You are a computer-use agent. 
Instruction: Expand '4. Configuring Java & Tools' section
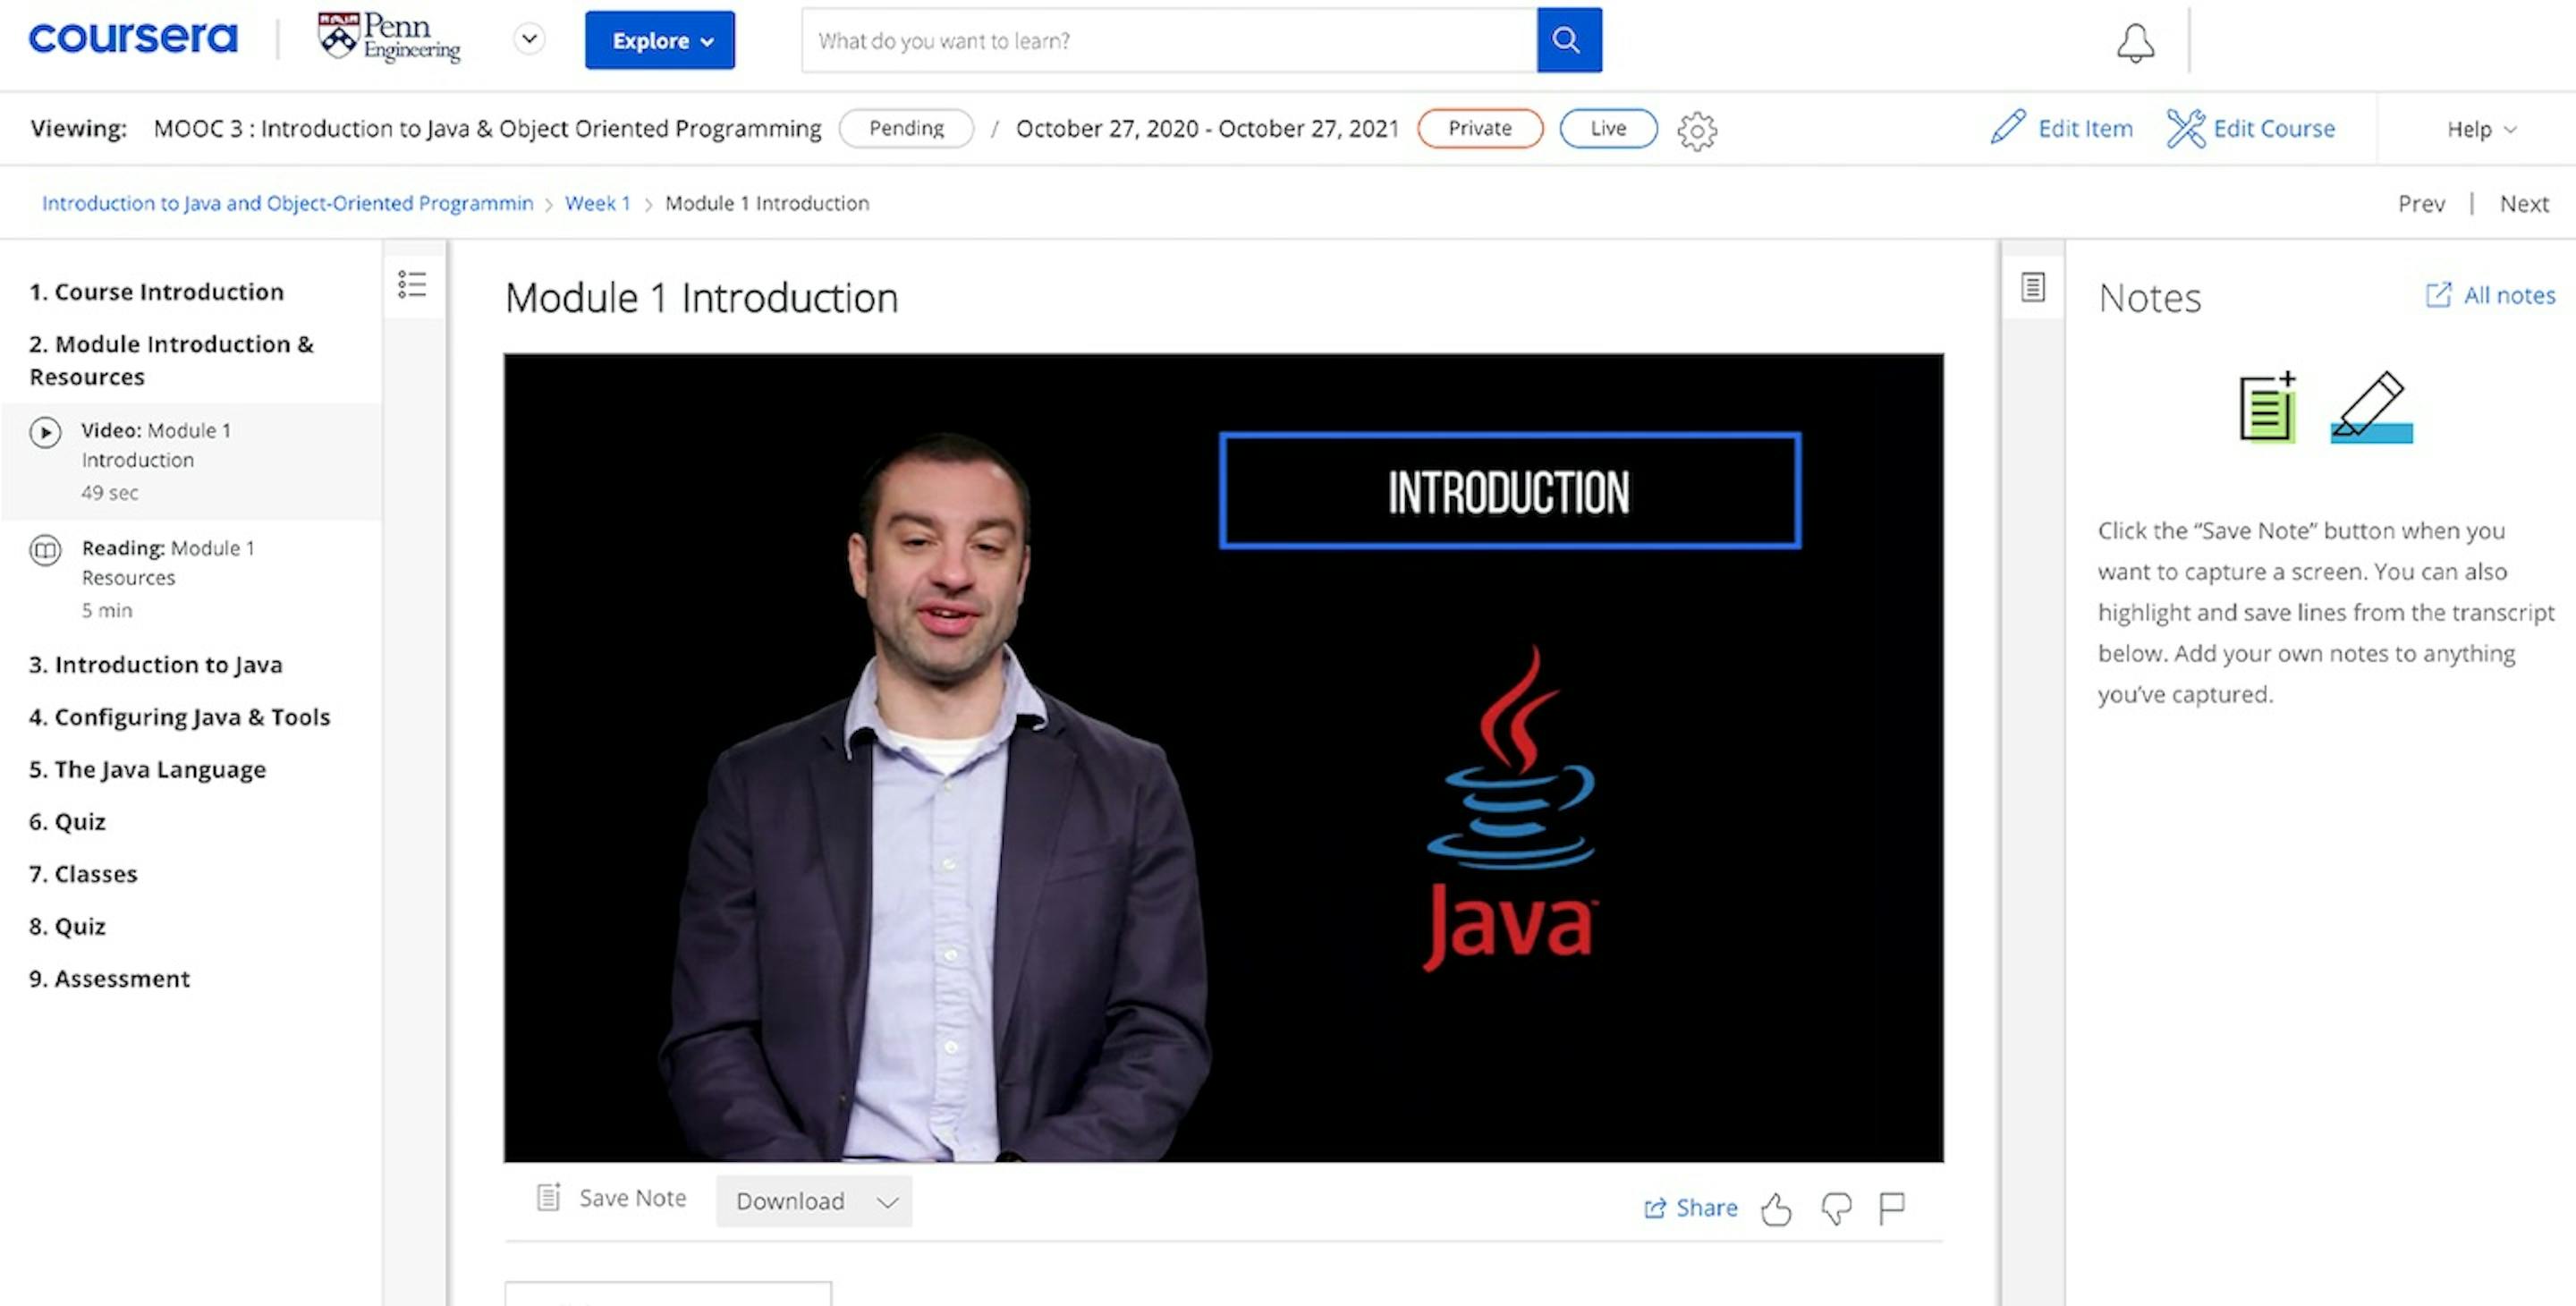tap(179, 717)
